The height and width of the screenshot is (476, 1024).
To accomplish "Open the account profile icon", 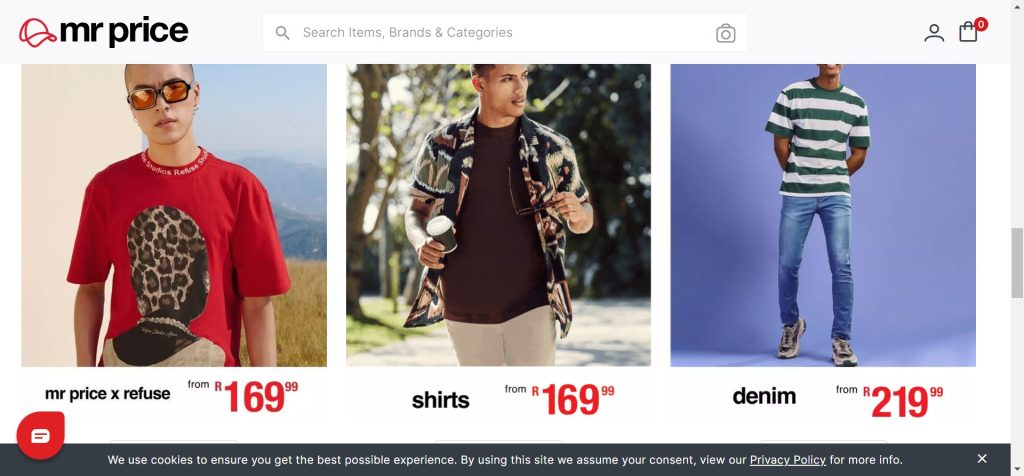I will coord(934,33).
